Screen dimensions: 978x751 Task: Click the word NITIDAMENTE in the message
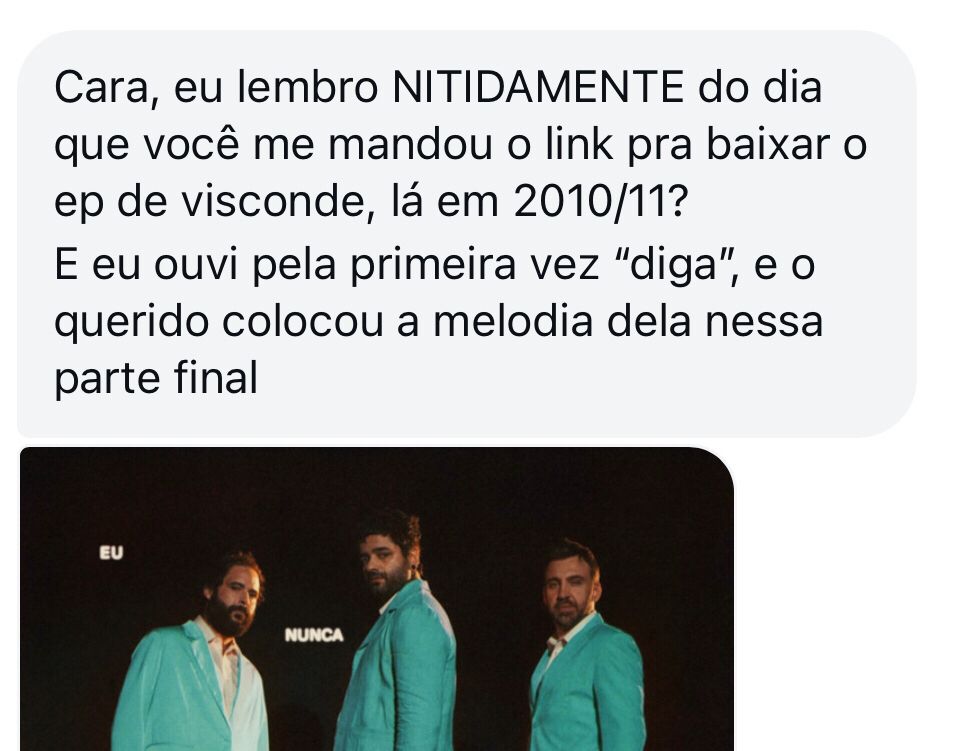pos(538,87)
